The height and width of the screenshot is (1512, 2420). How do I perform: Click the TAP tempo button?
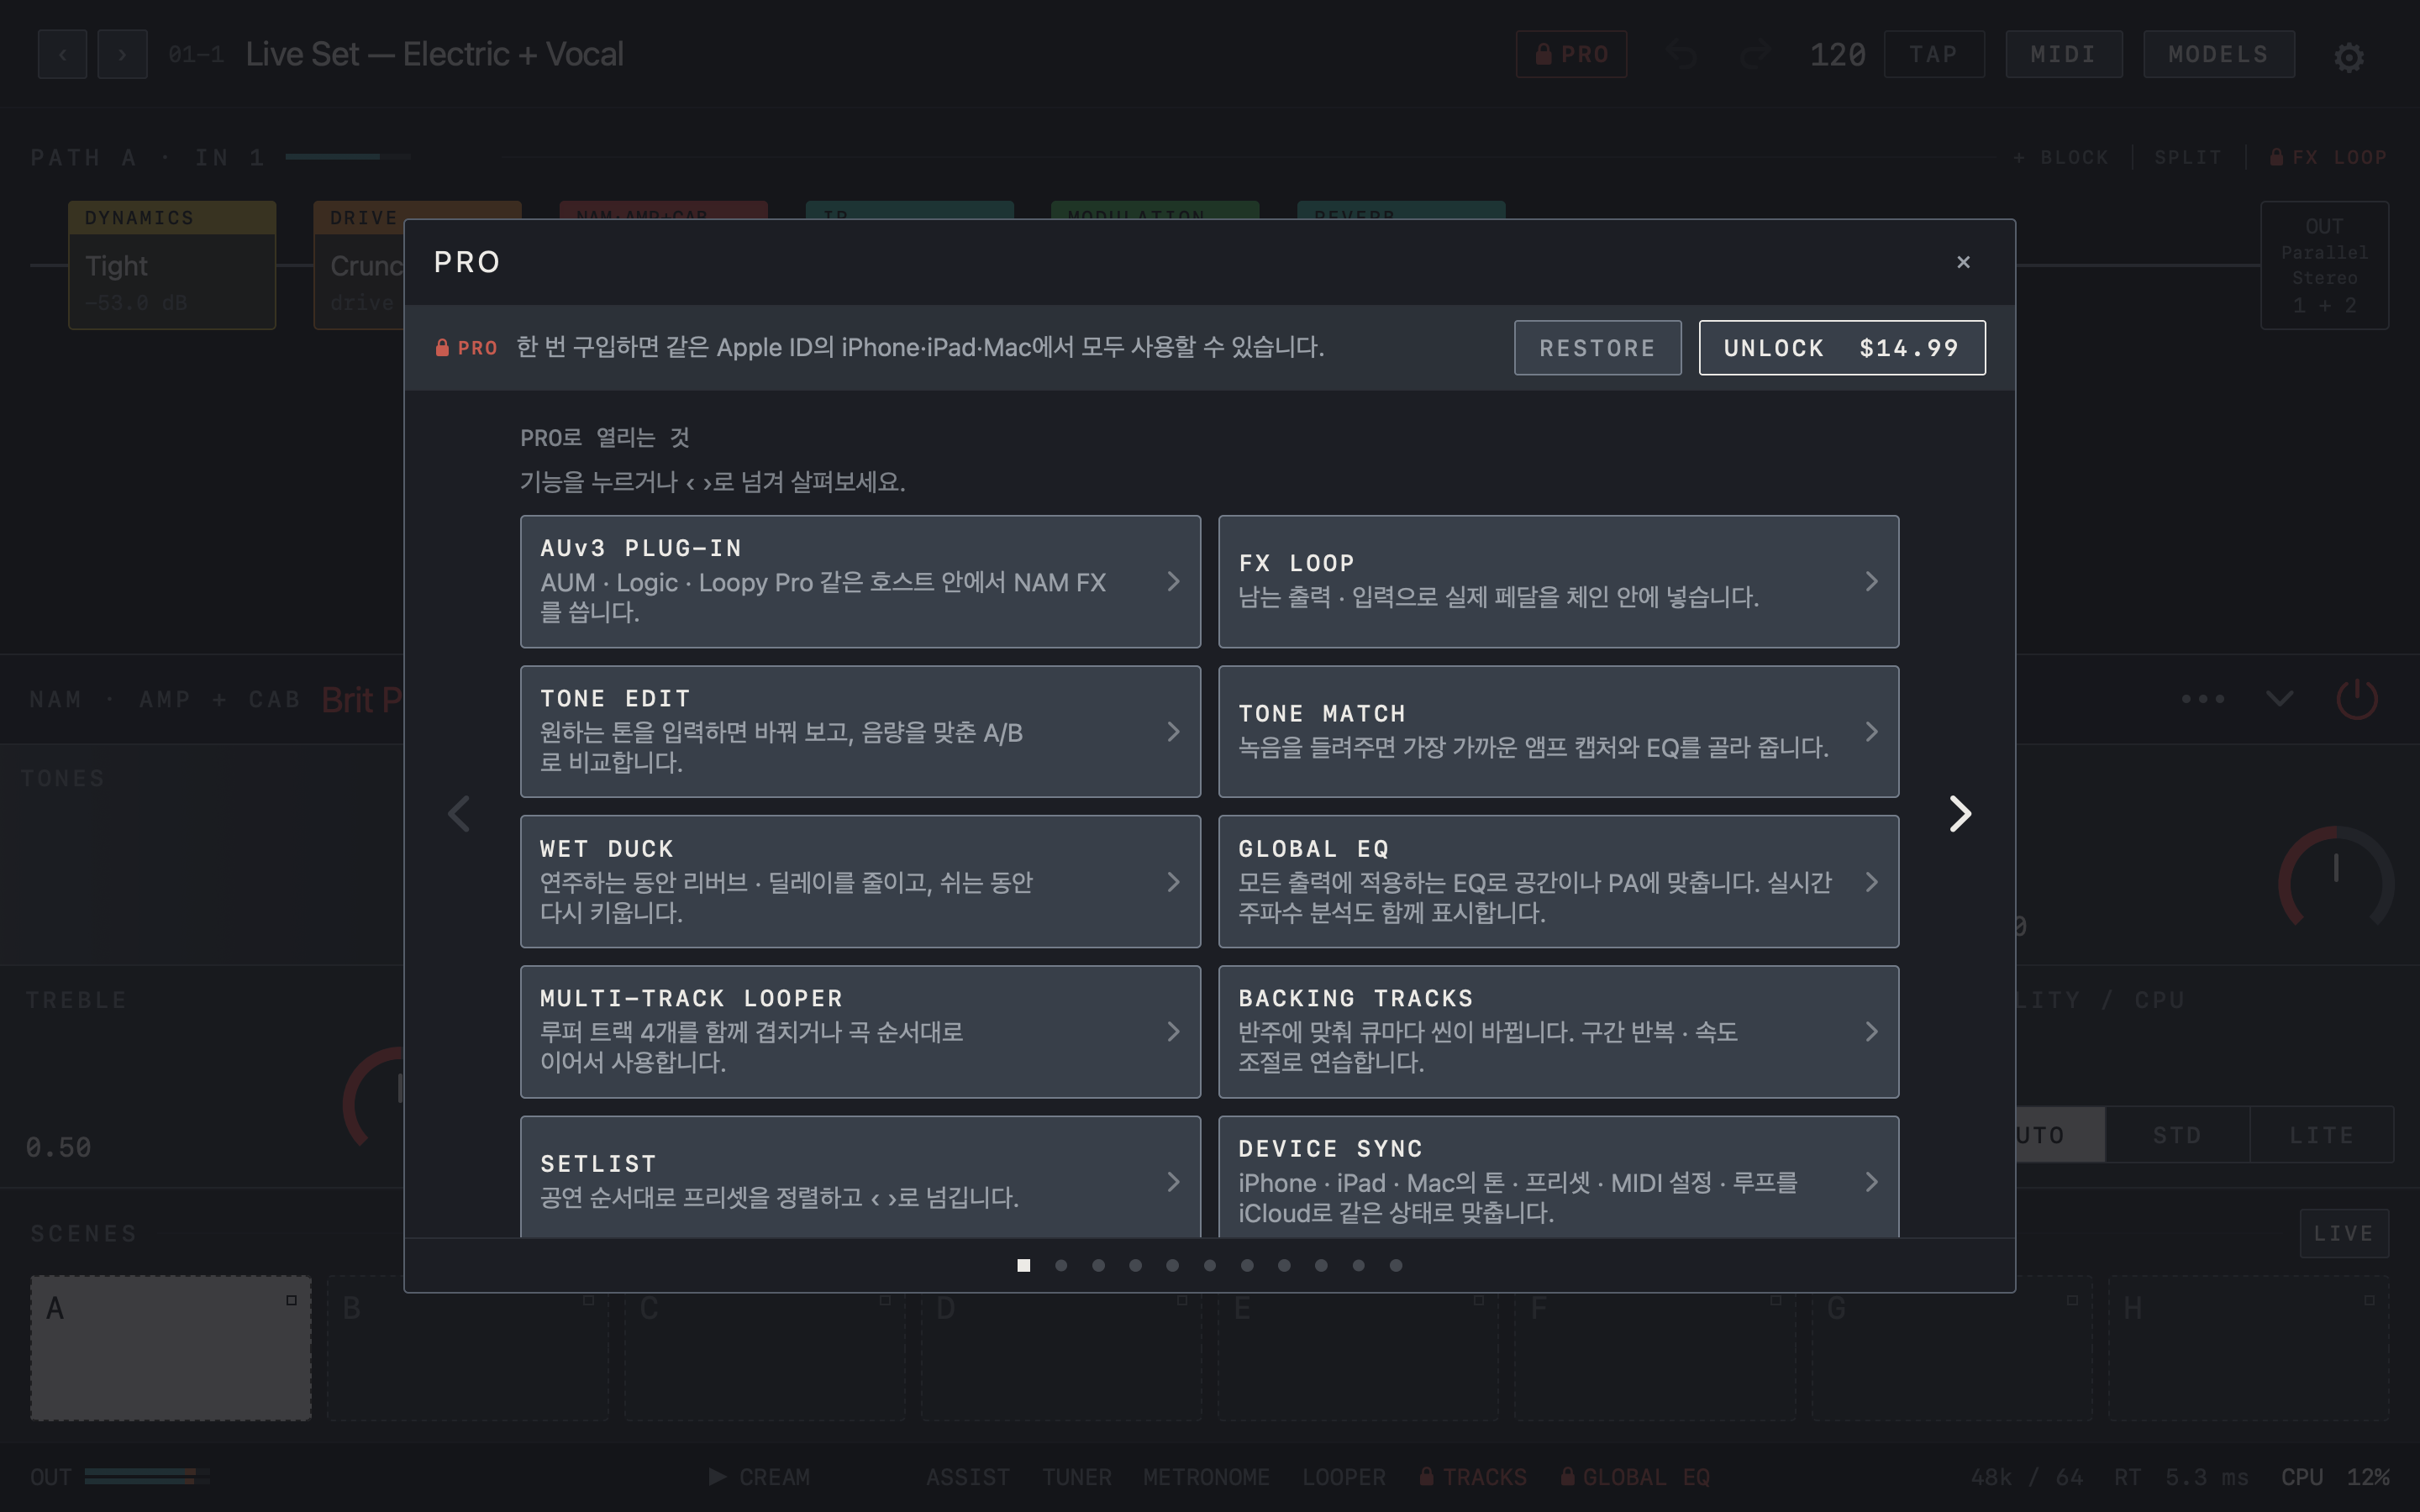[x=1933, y=54]
